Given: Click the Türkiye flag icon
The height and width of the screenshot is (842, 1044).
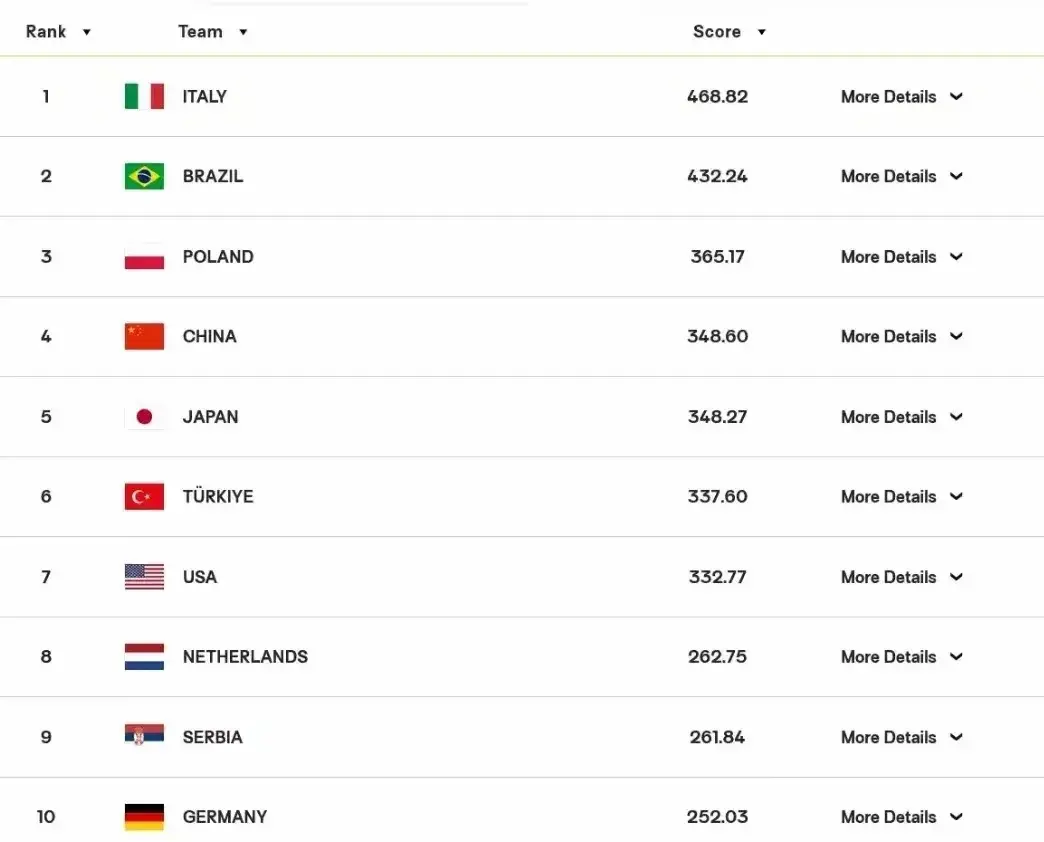Looking at the screenshot, I should coord(144,497).
